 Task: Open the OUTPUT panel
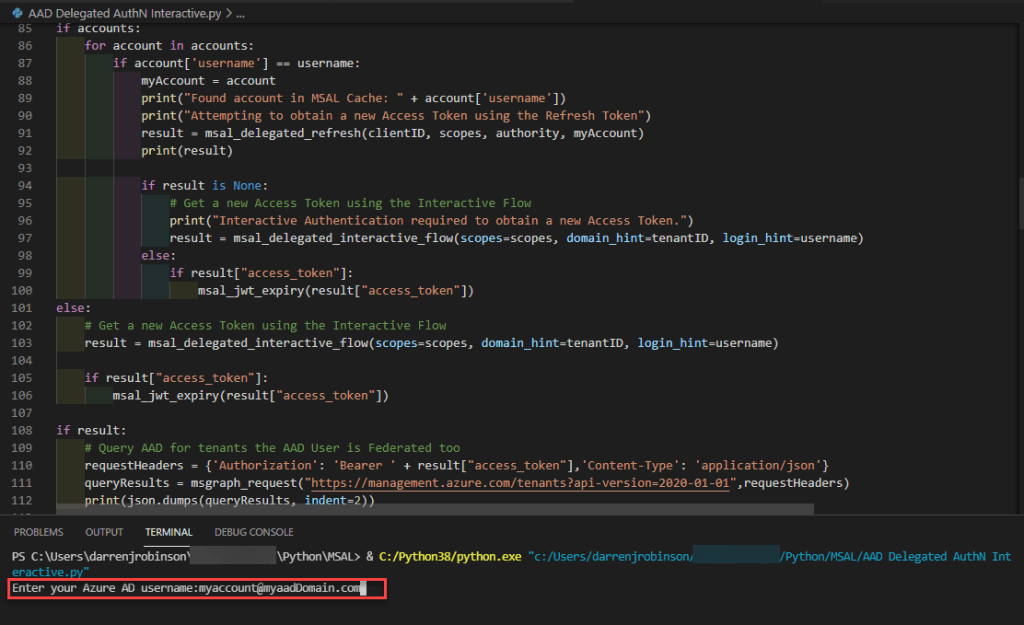coord(104,531)
